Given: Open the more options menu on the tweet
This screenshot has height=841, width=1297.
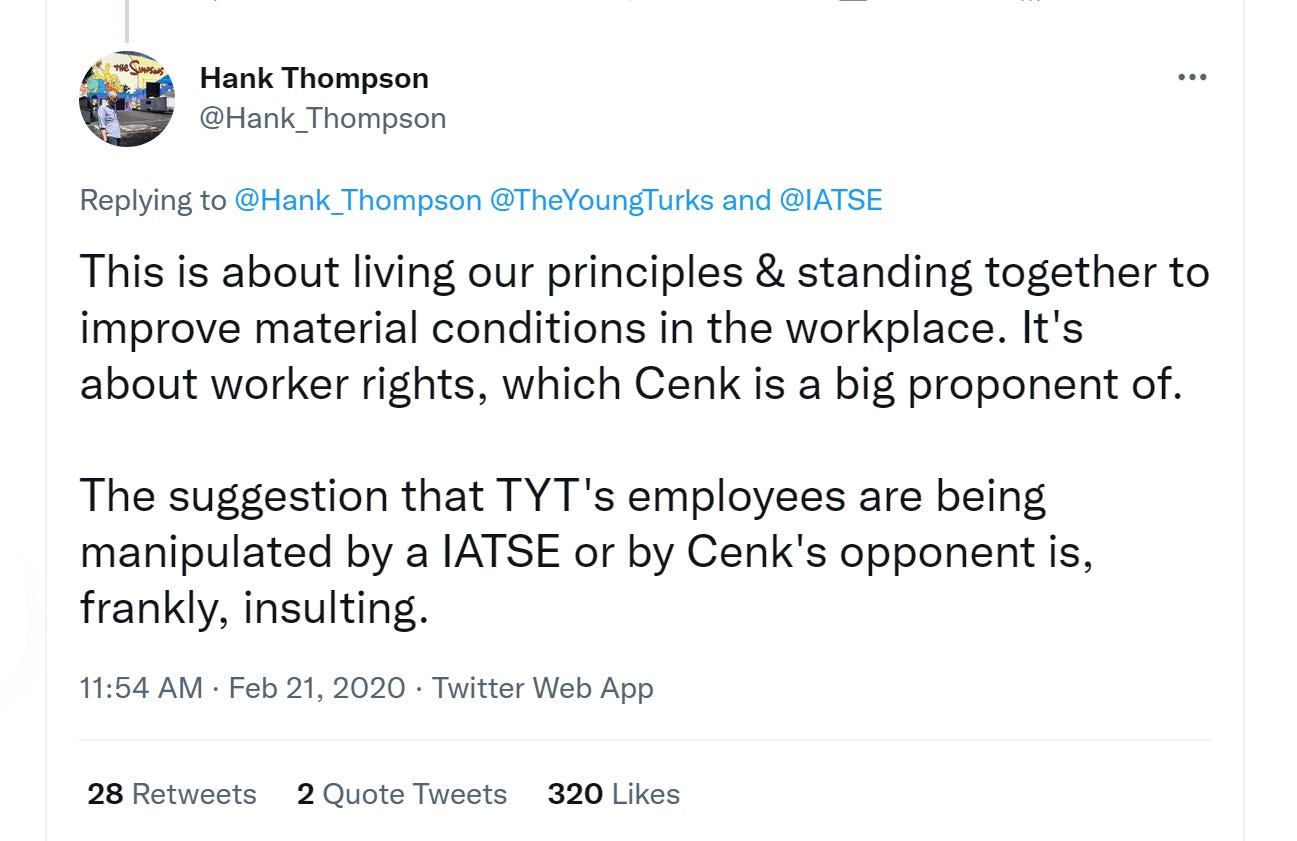Looking at the screenshot, I should pos(1192,76).
